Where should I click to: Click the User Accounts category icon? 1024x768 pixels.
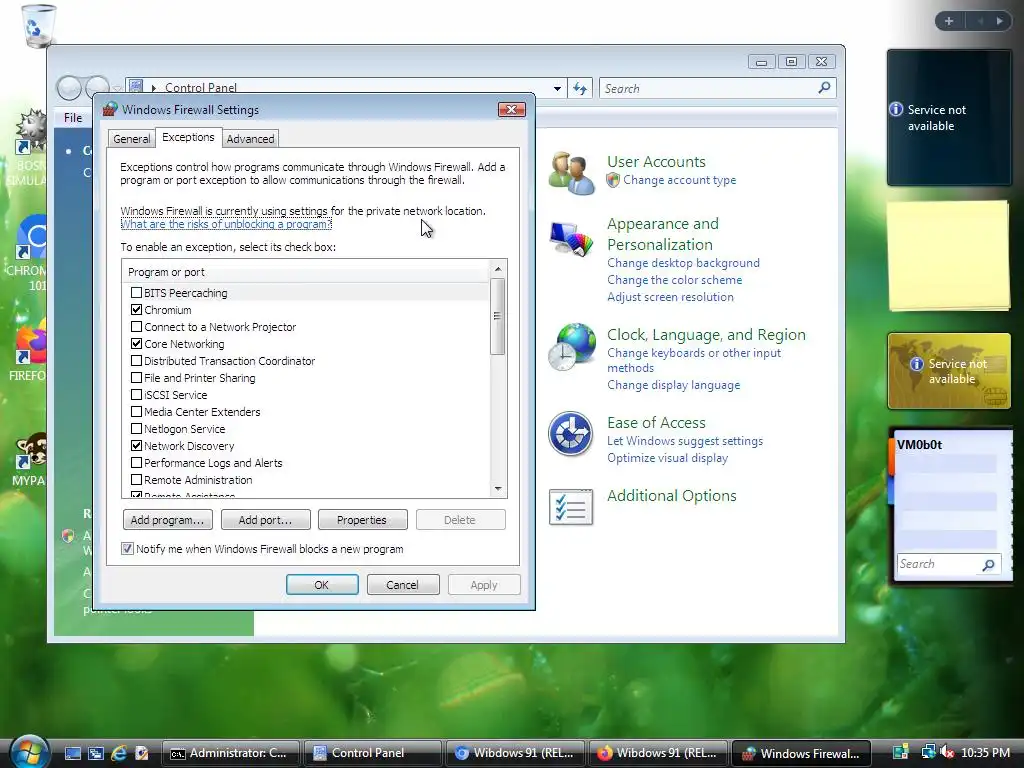click(571, 173)
